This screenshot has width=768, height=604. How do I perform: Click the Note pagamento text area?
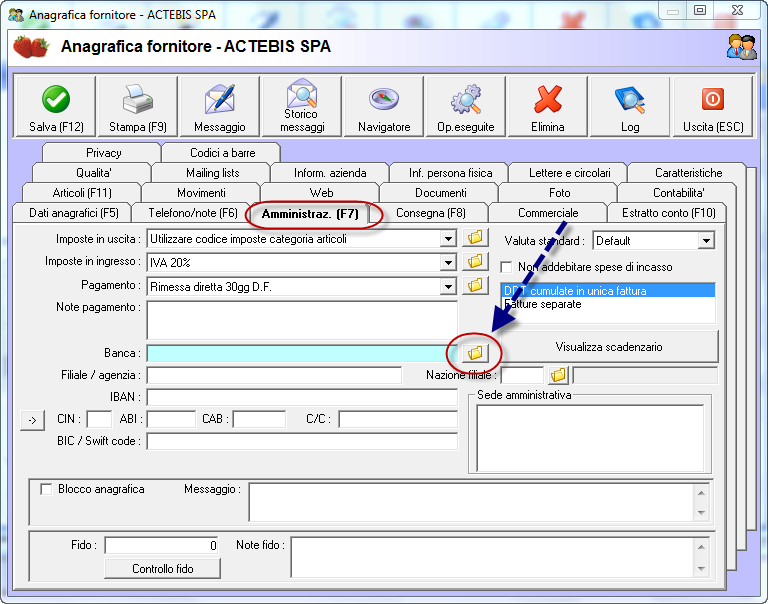(302, 320)
